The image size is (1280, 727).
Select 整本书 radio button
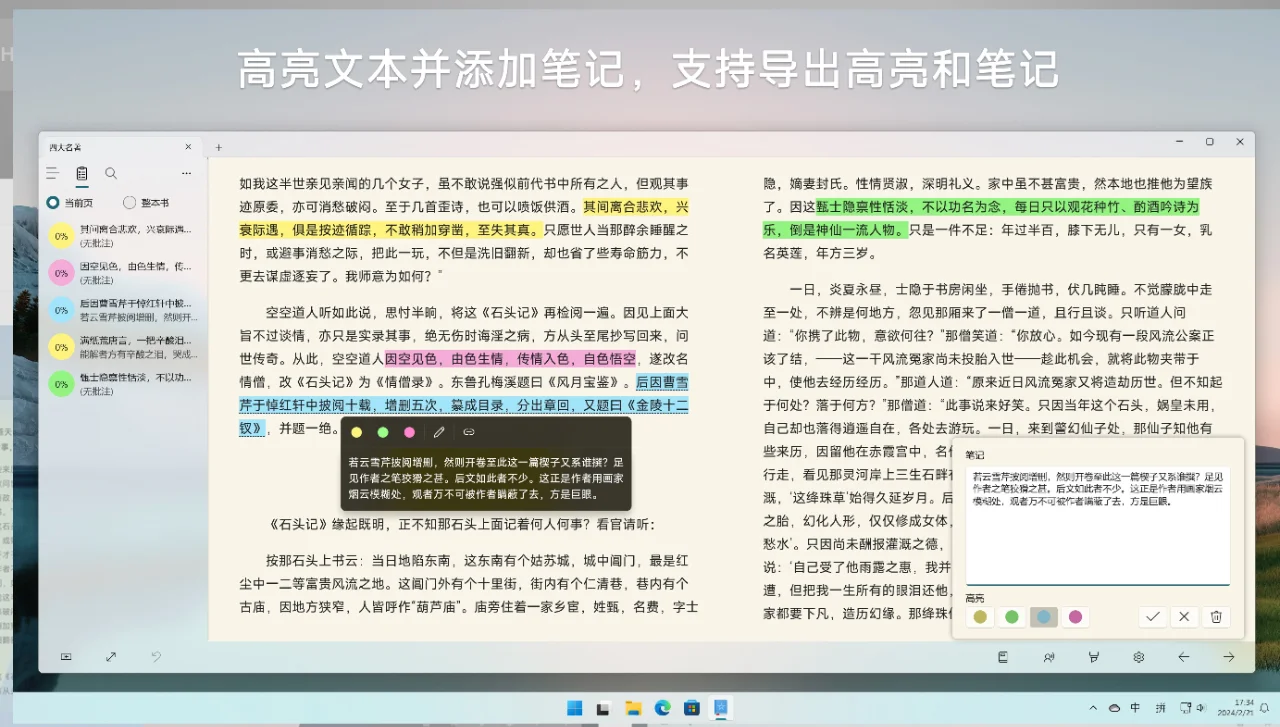coord(147,202)
